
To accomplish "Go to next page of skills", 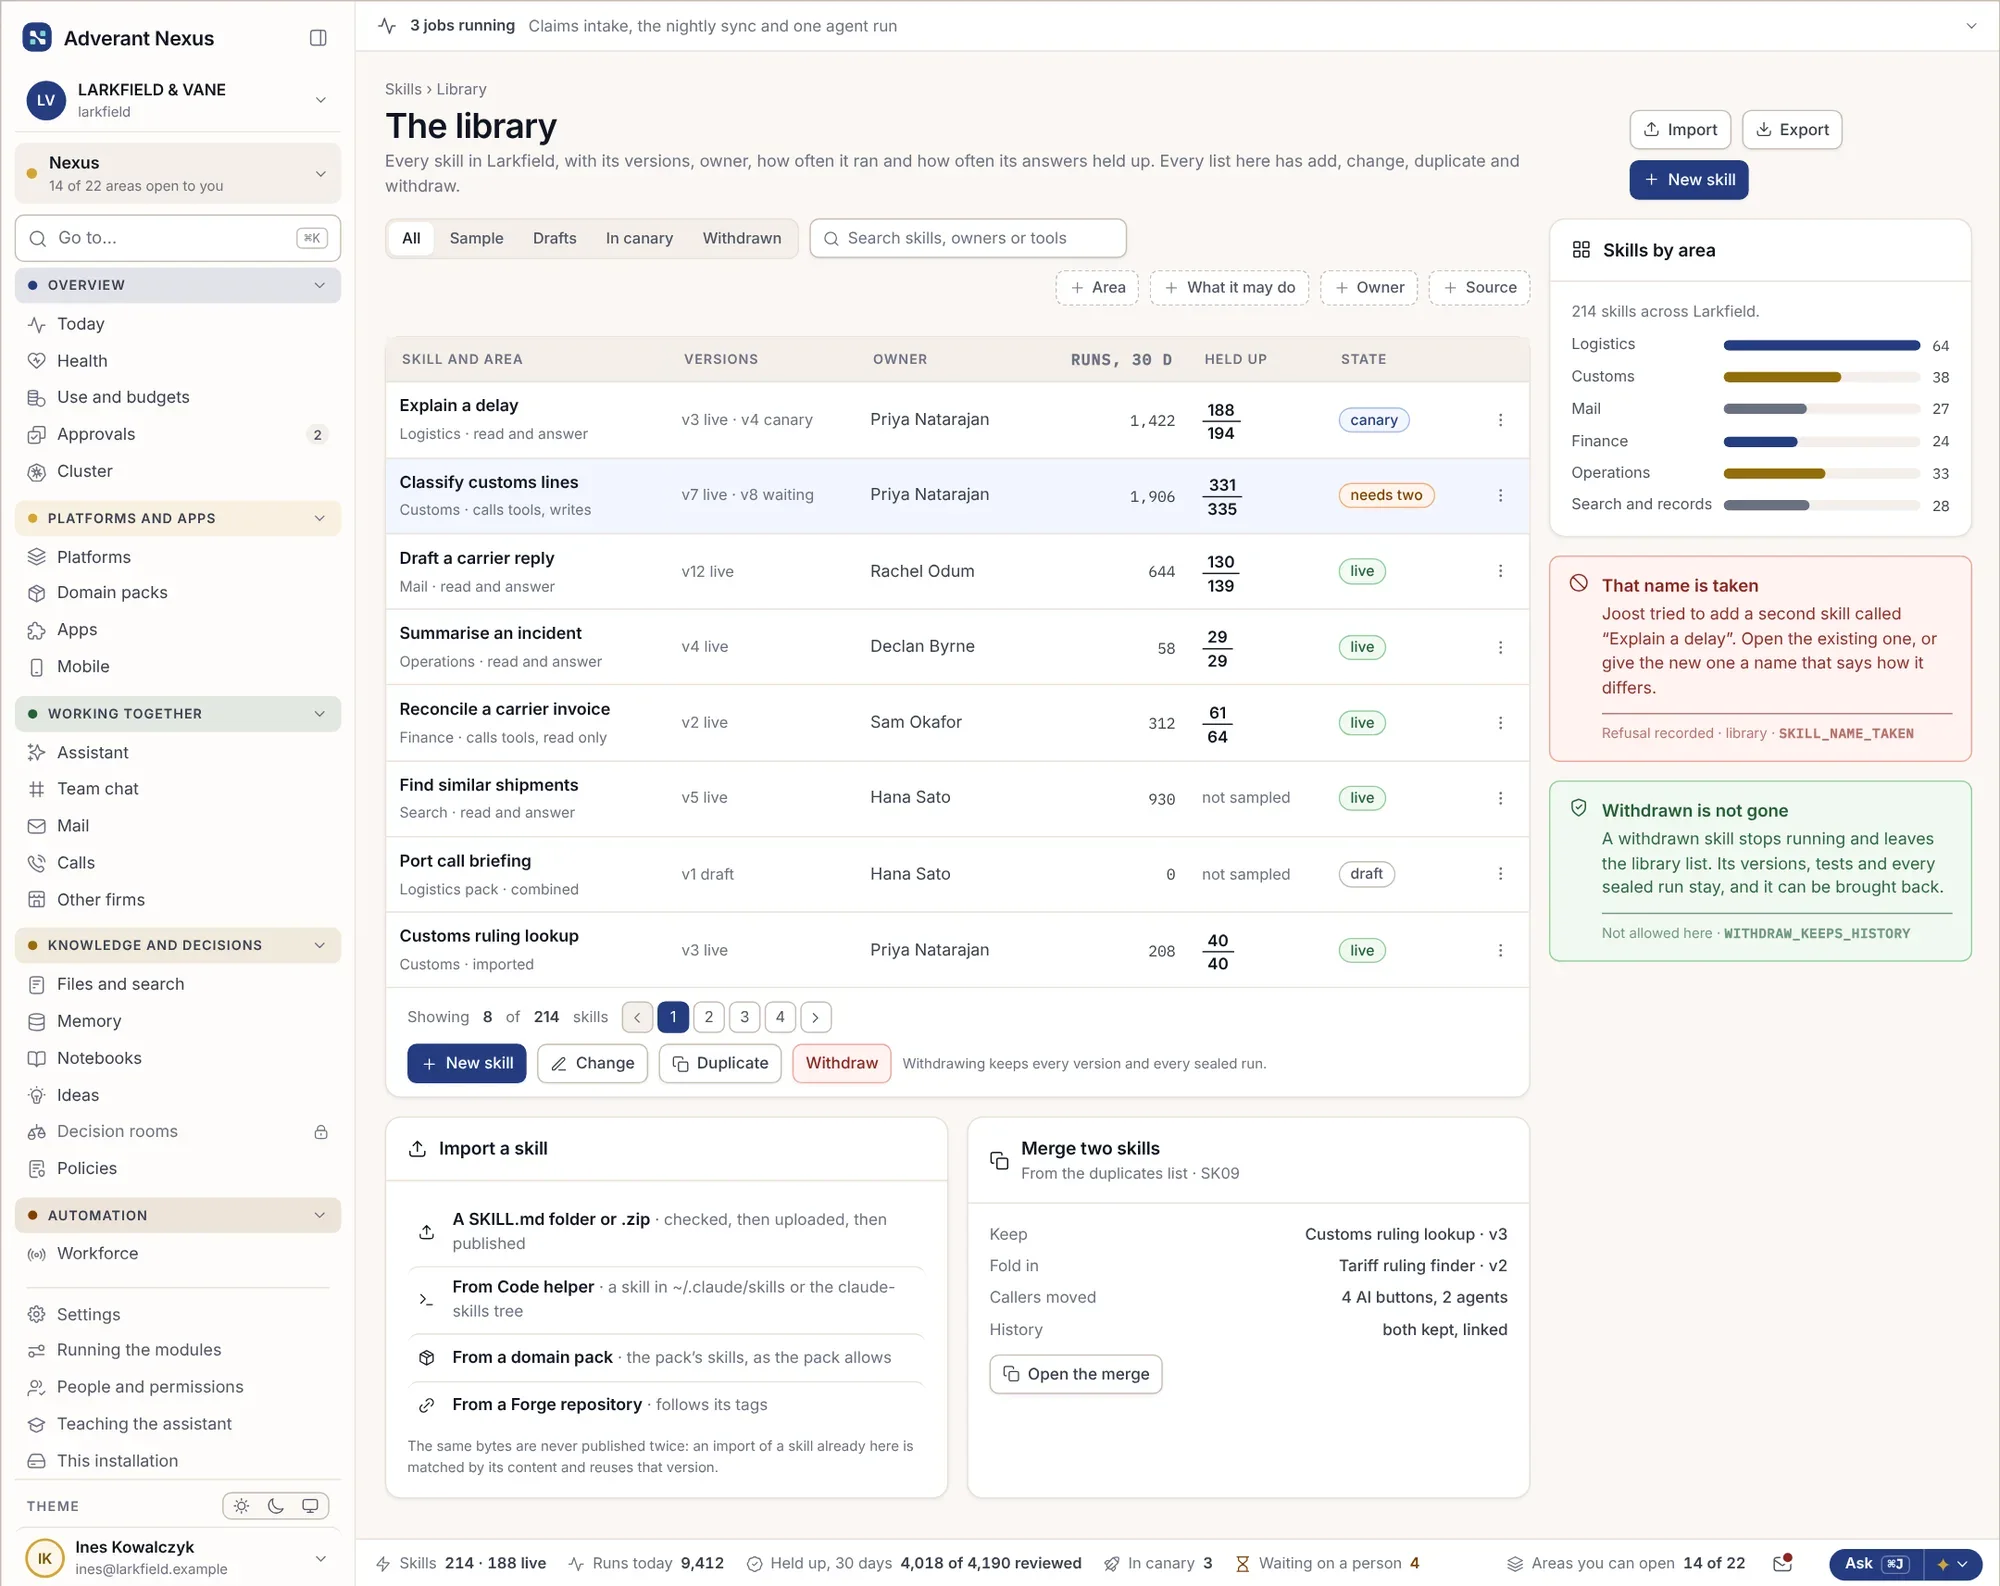I will [x=816, y=1017].
